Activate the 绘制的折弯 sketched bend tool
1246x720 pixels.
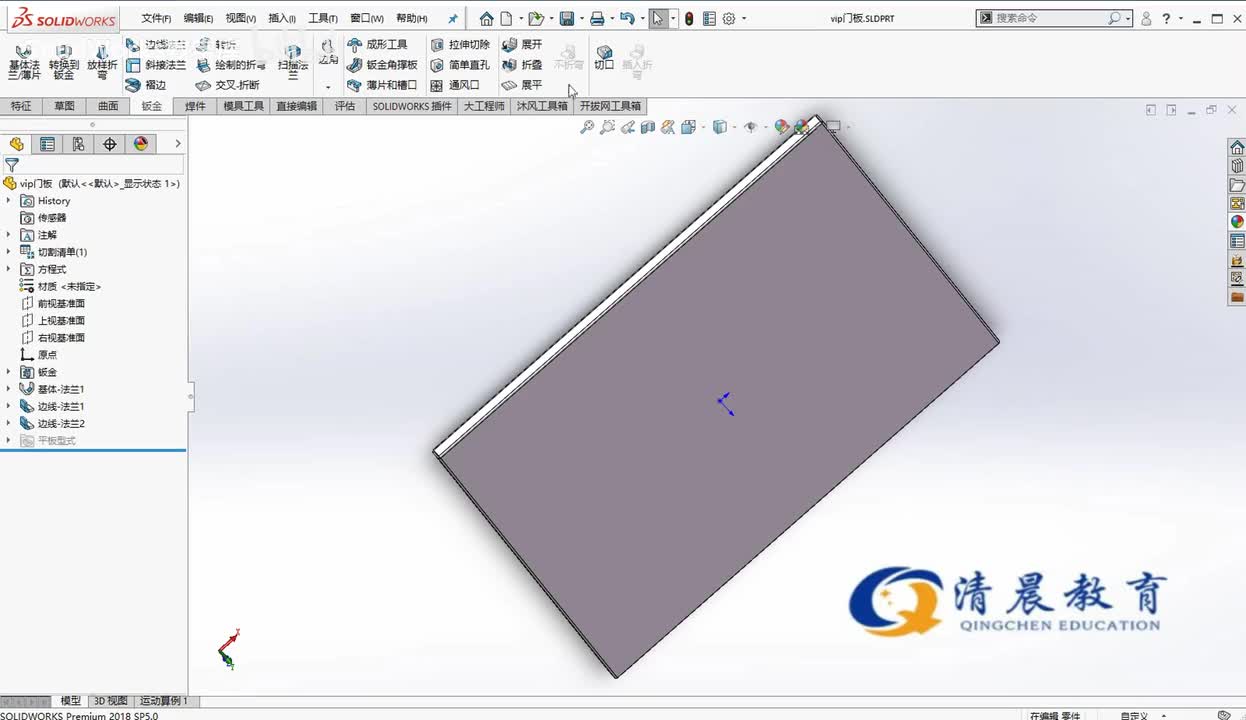pyautogui.click(x=231, y=65)
